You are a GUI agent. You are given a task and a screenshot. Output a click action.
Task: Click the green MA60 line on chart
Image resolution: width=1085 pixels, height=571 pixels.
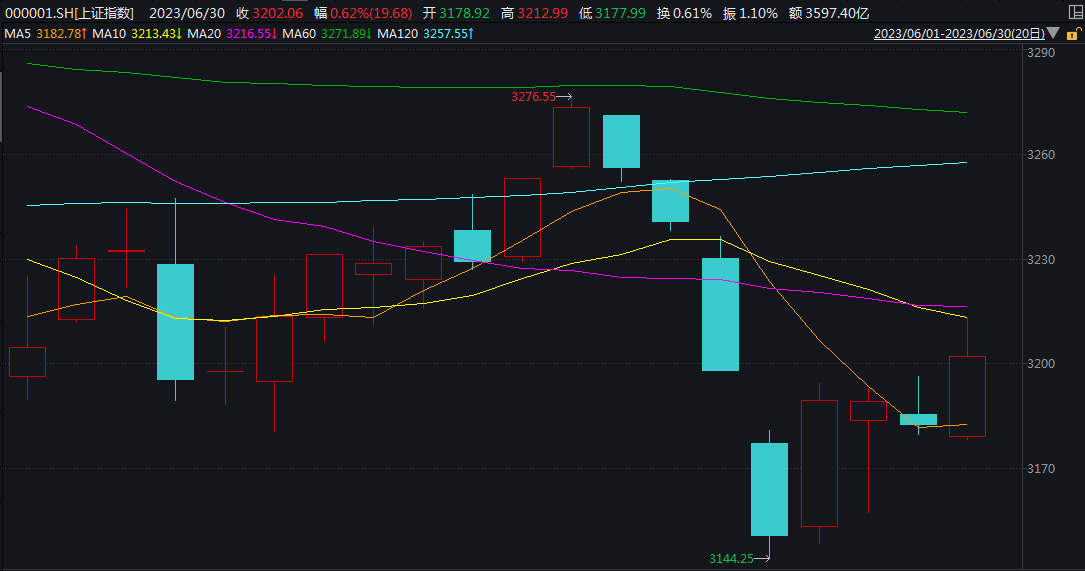tap(415, 87)
